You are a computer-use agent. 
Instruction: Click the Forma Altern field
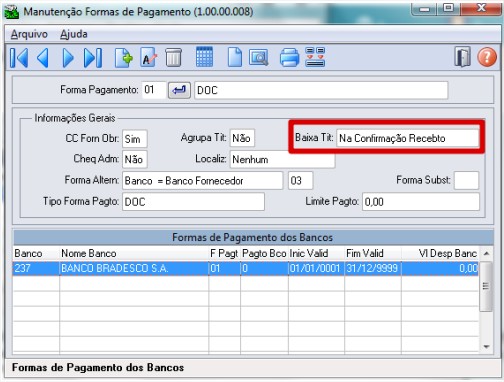[203, 181]
